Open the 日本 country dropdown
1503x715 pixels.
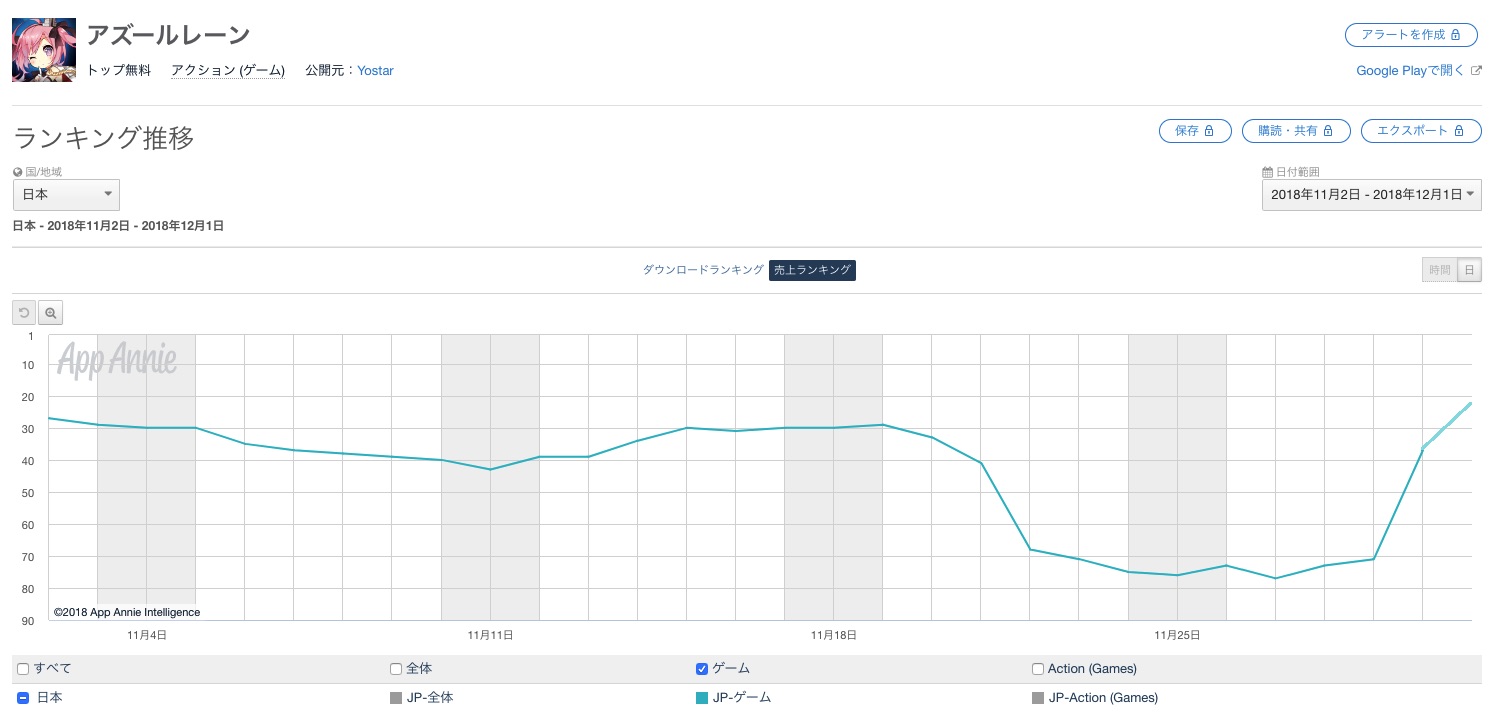tap(66, 194)
